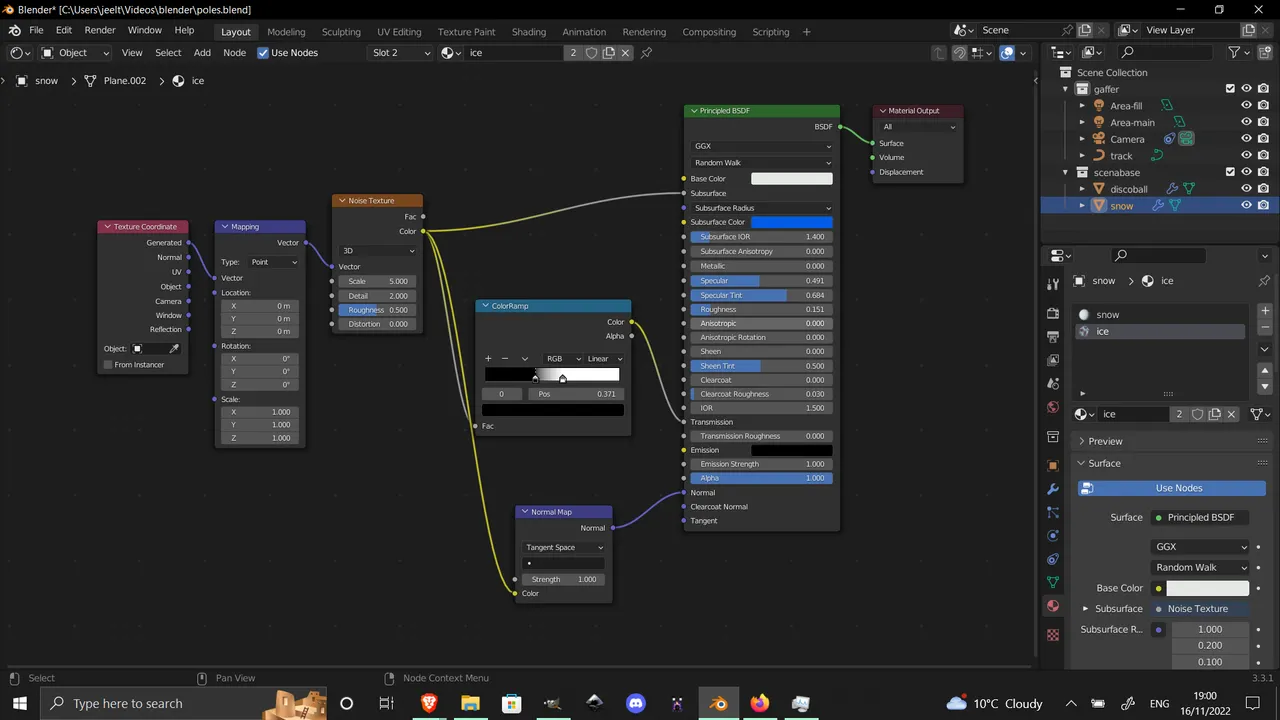
Task: Open the Tangent Space dropdown in Normal Map
Action: click(564, 548)
